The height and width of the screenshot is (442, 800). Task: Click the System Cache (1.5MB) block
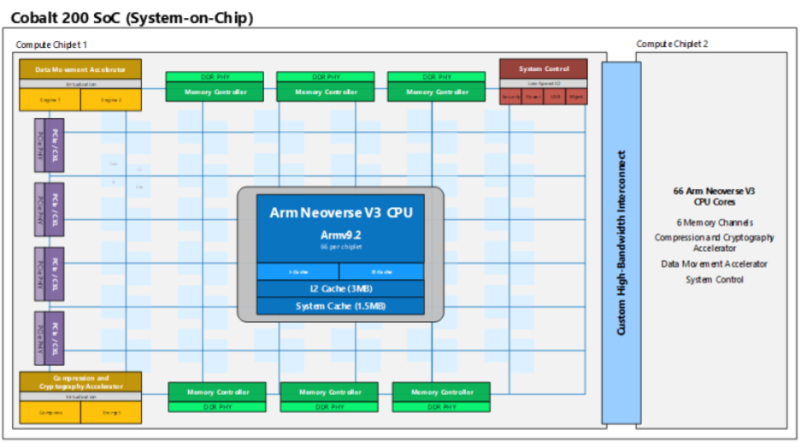click(340, 305)
